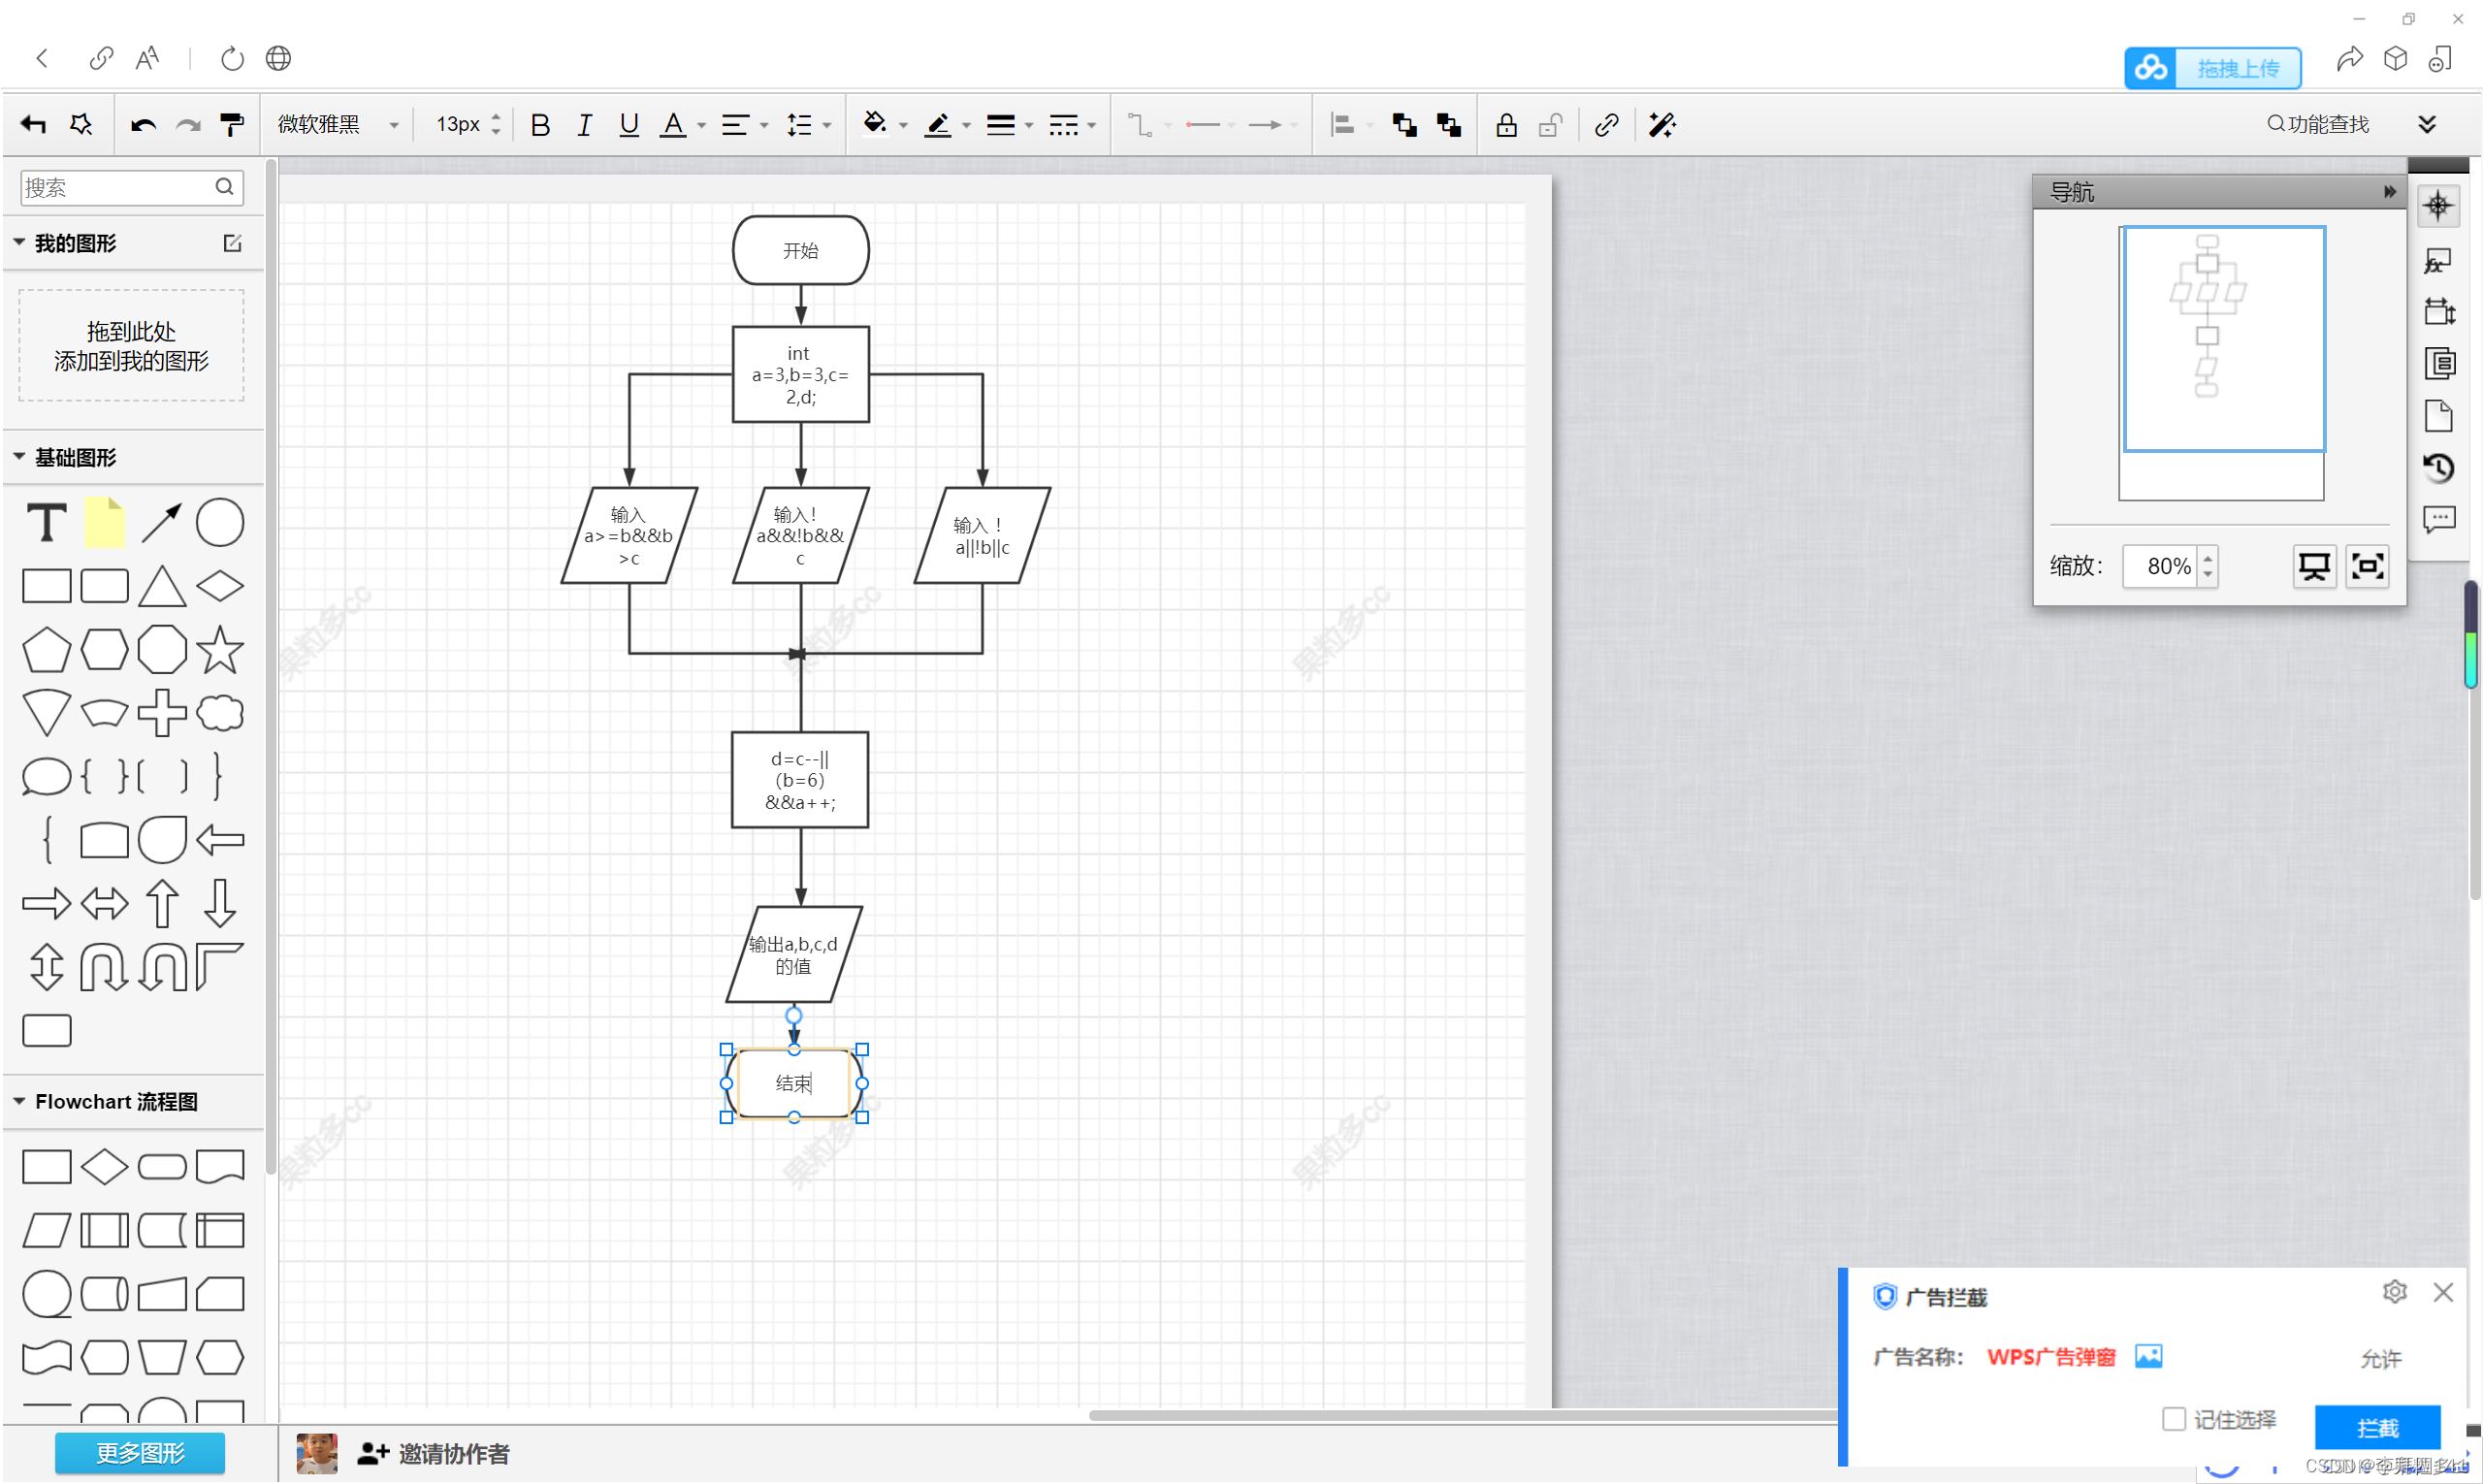Collapse the 我的图形 section

pyautogui.click(x=19, y=242)
